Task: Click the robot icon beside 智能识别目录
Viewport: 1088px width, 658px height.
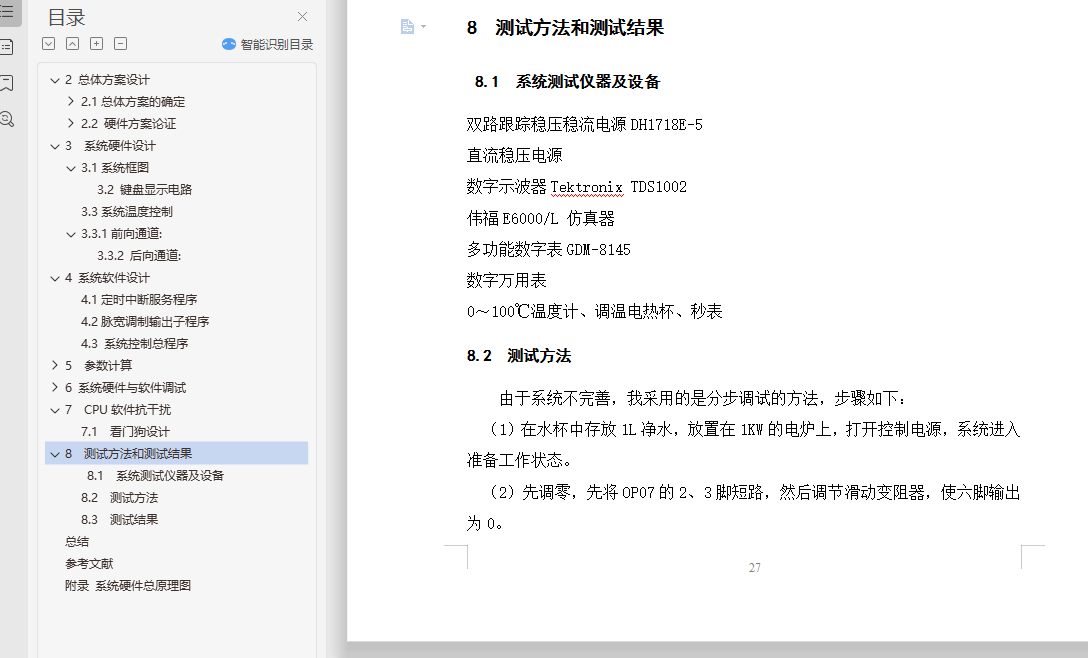Action: coord(229,44)
